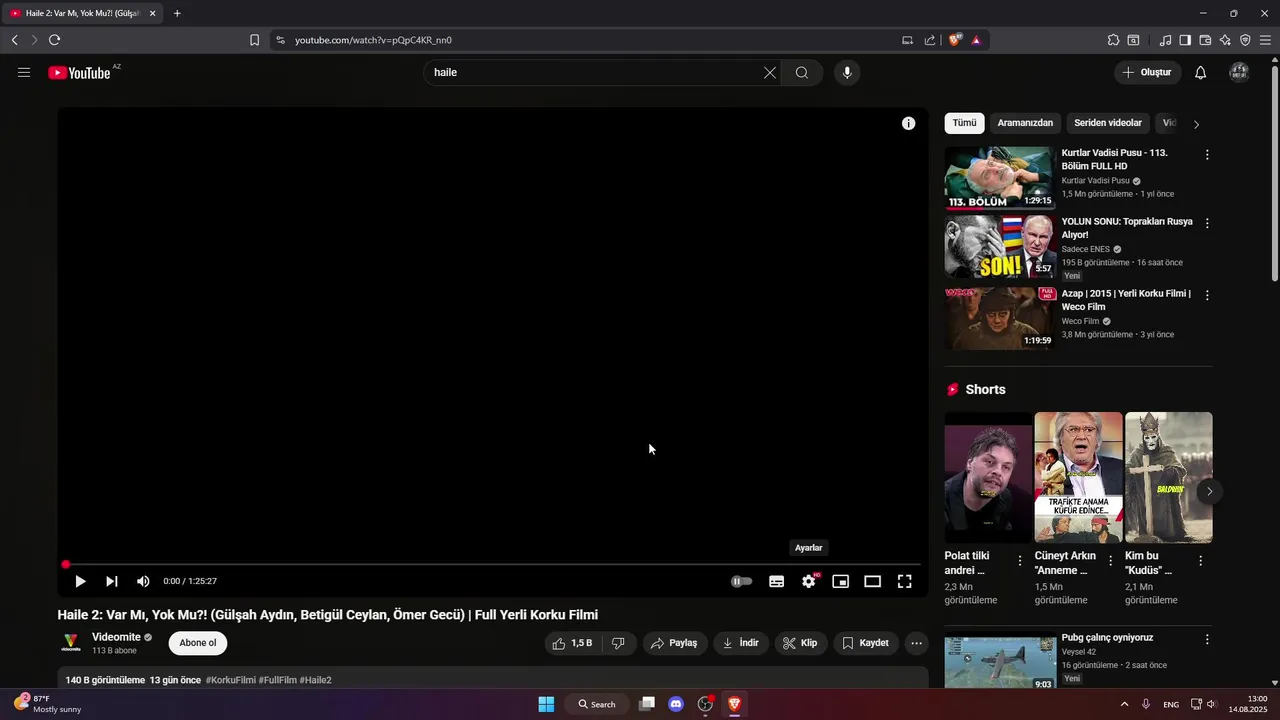The height and width of the screenshot is (720, 1280).
Task: Open Videomite channel name link
Action: click(116, 637)
